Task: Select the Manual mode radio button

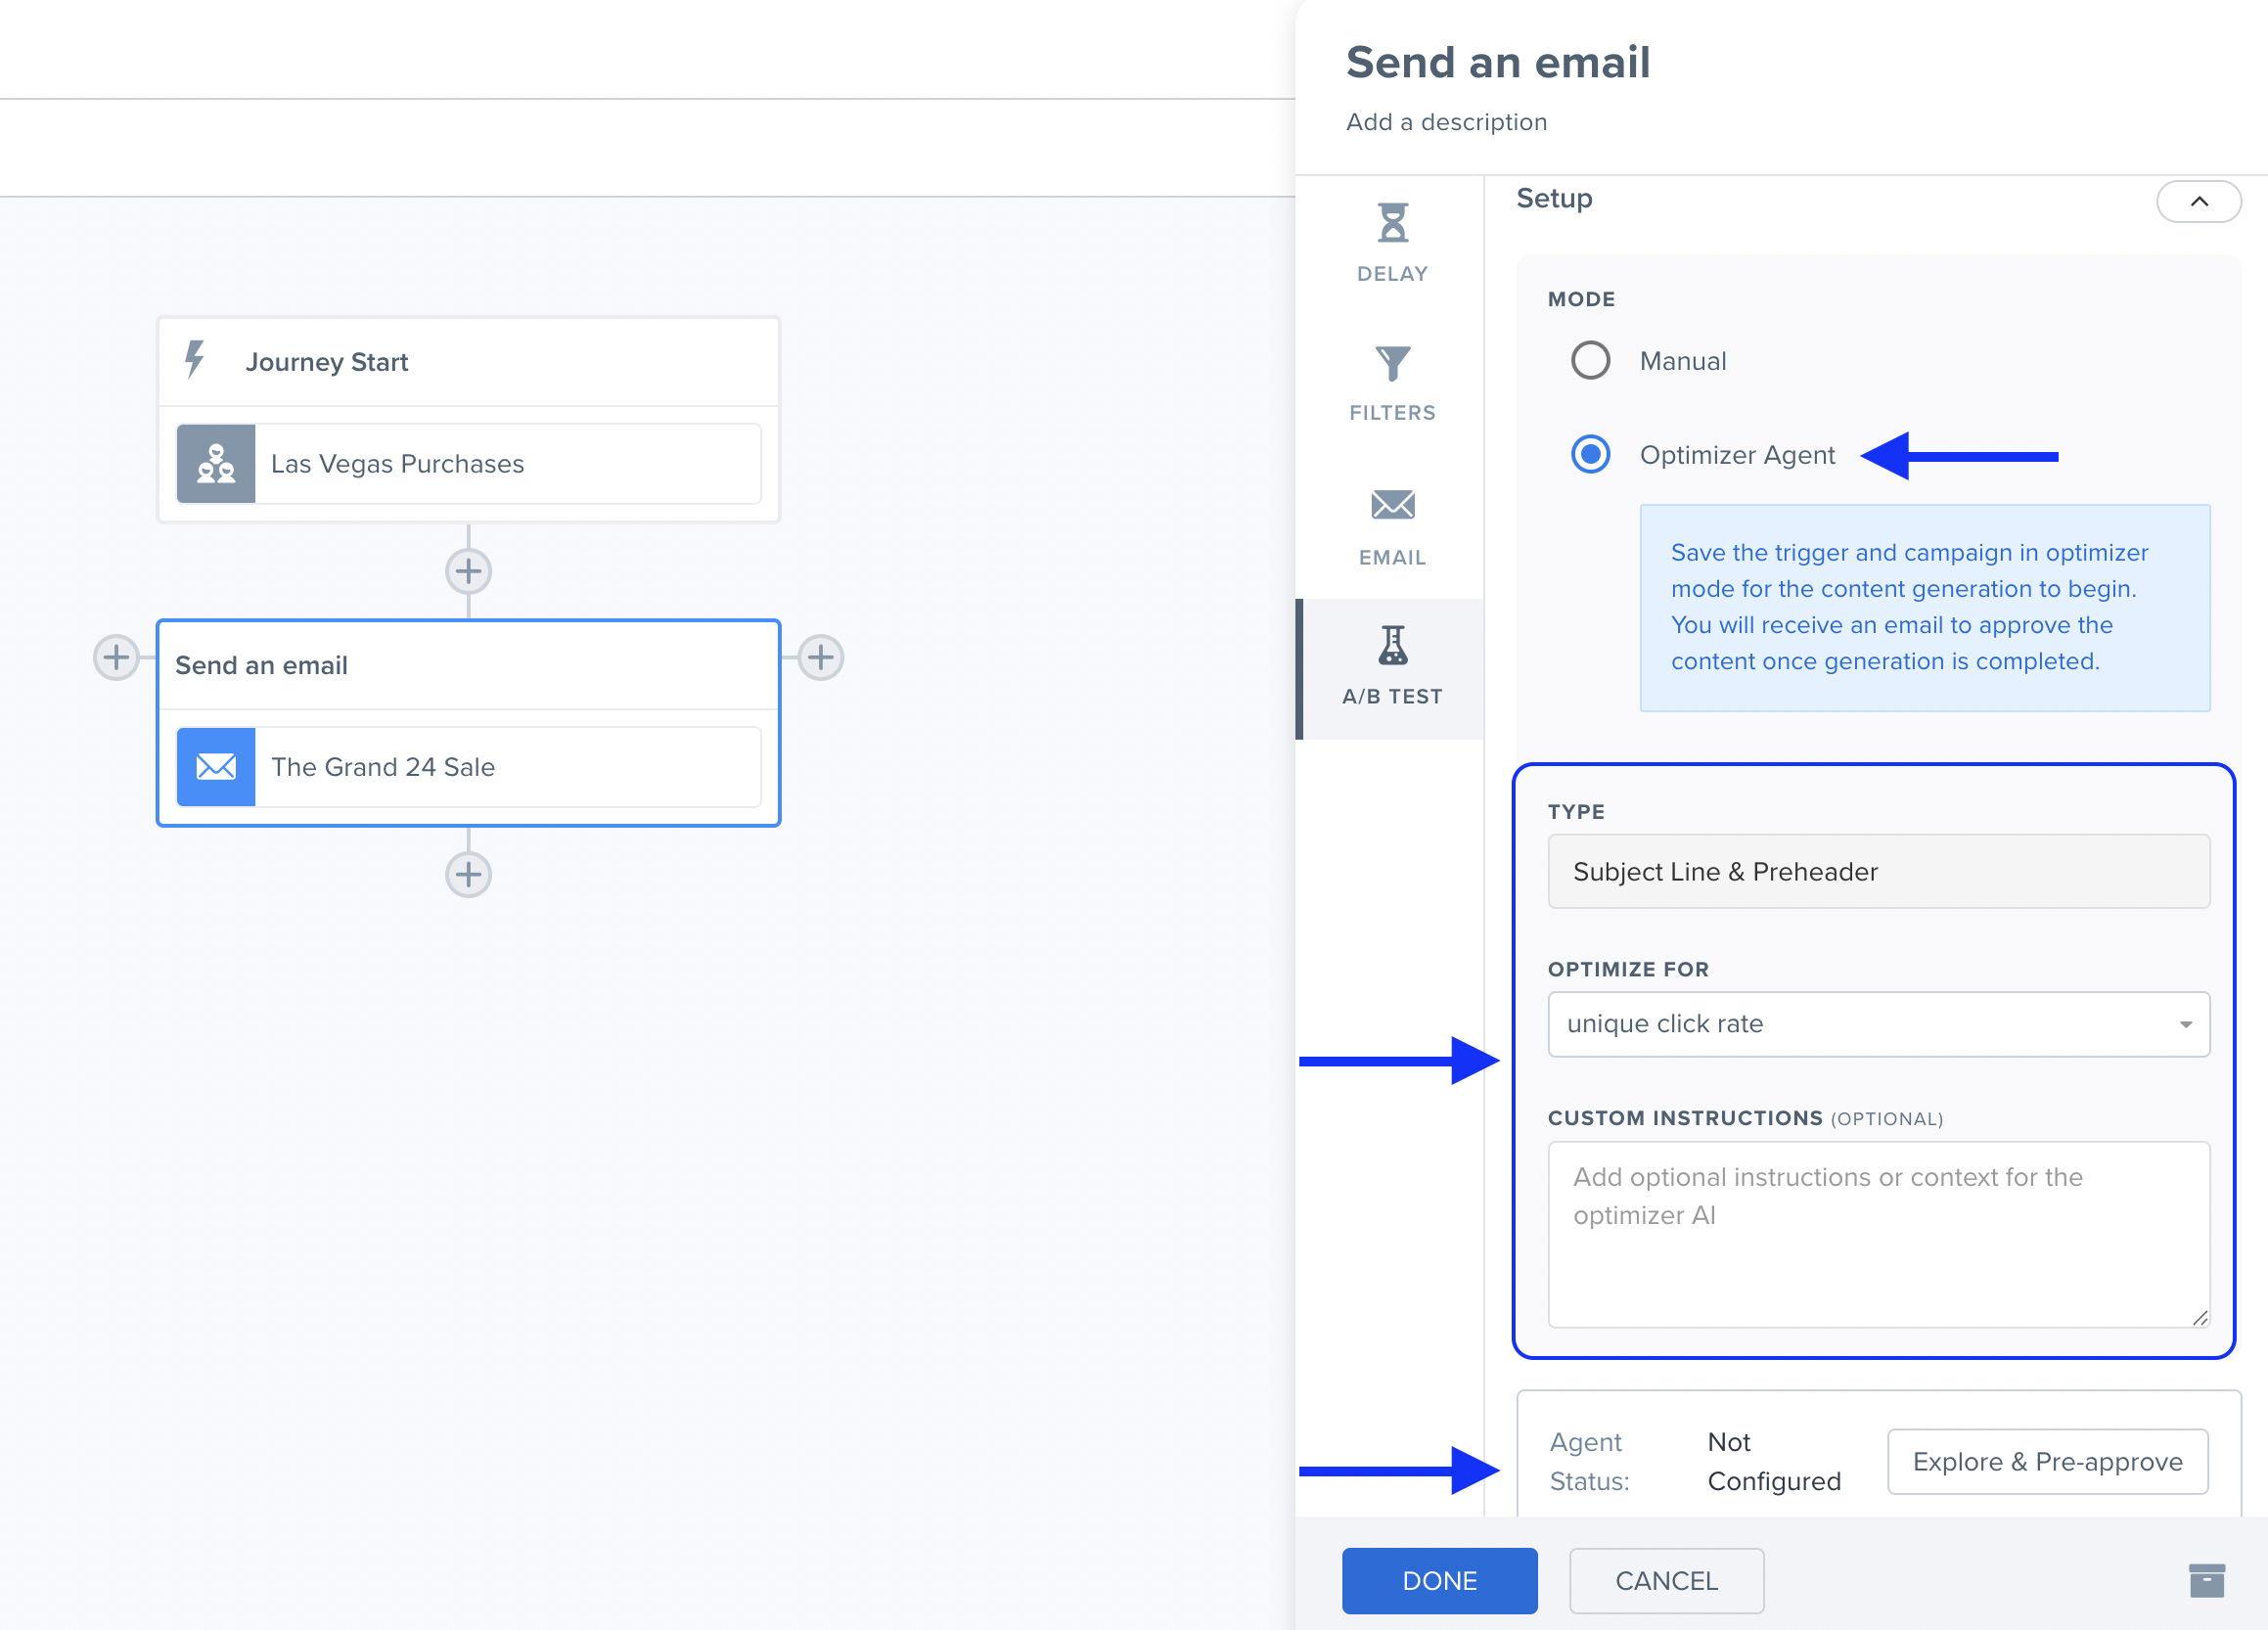Action: pos(1590,361)
